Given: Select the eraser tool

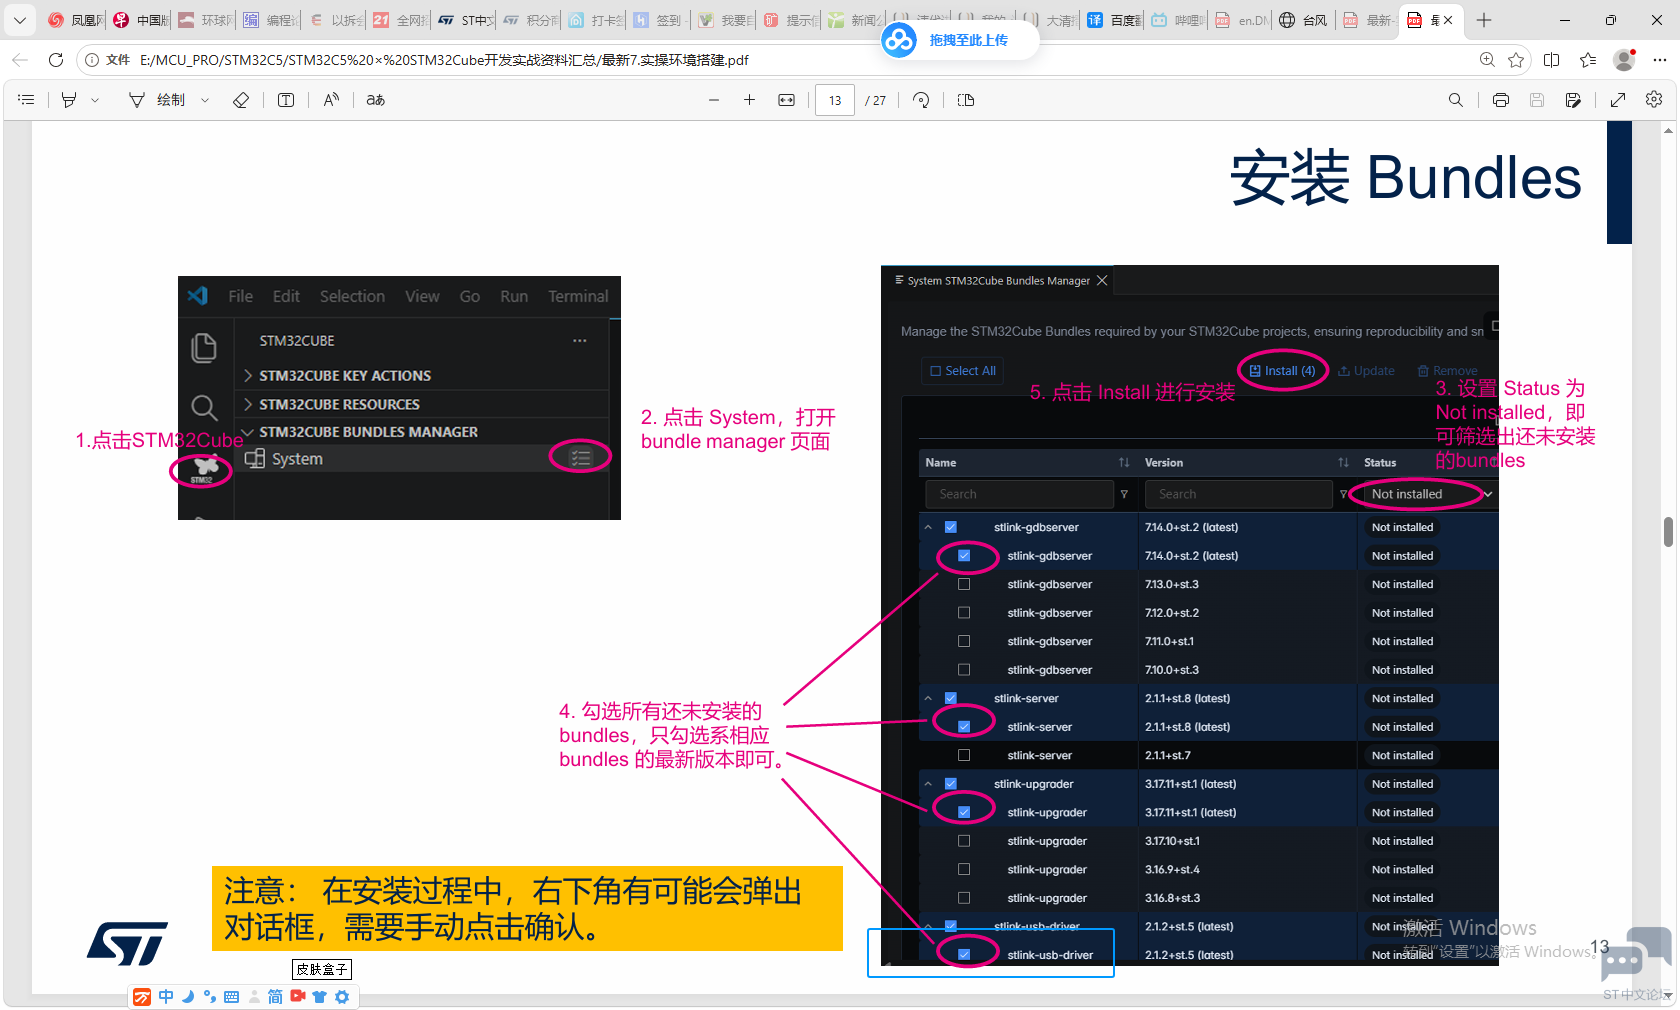Looking at the screenshot, I should (241, 100).
